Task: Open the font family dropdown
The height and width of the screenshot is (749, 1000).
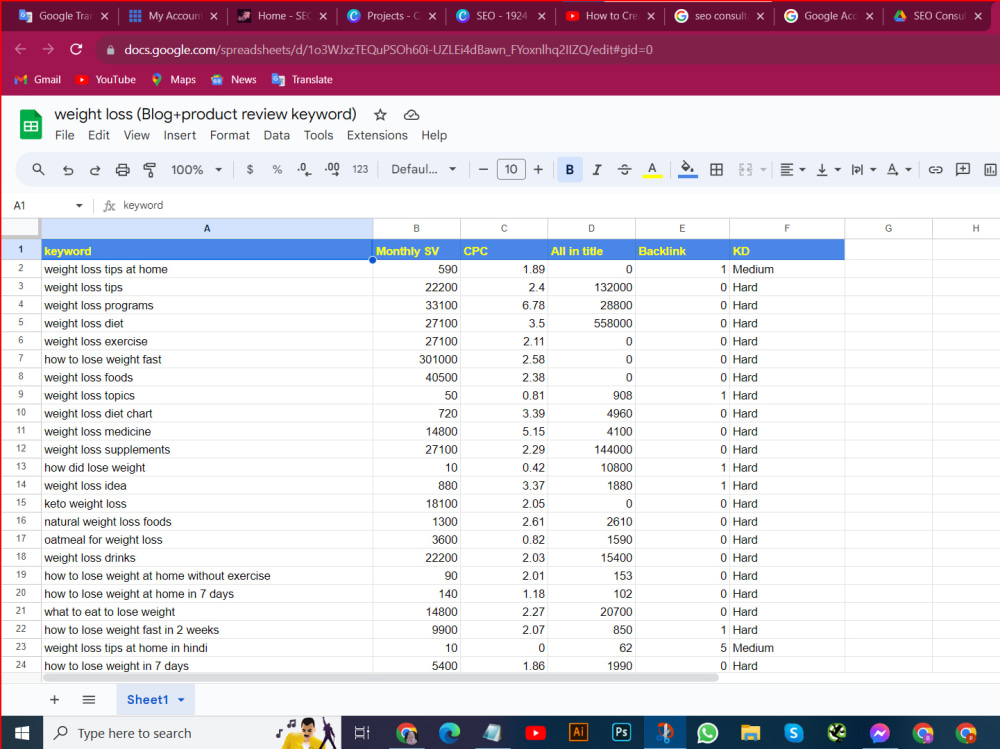Action: 423,170
